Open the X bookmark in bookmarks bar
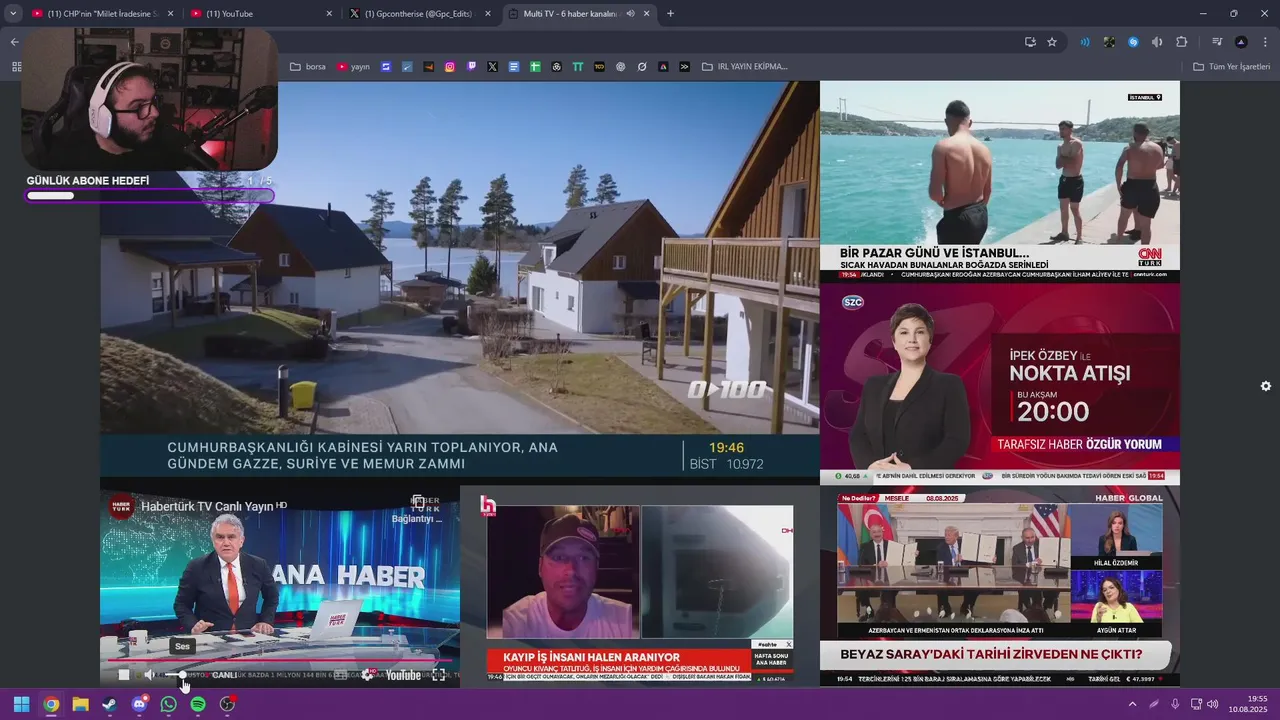Screen dimensions: 1280x720 (492, 67)
